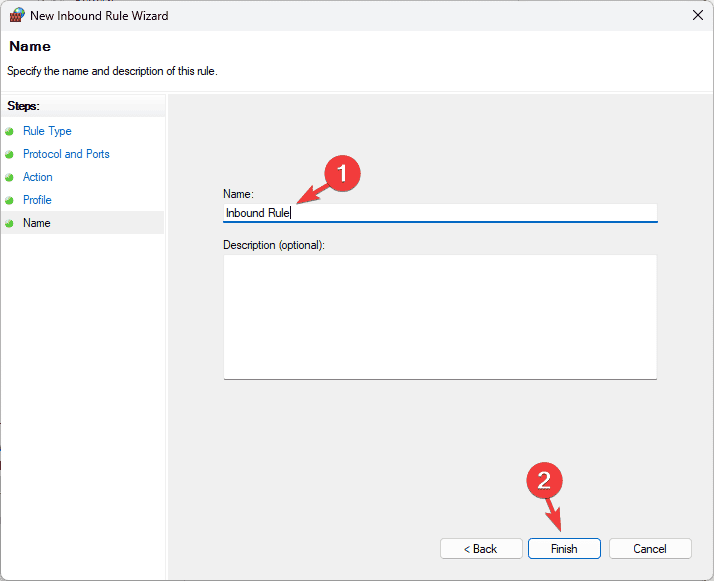
Task: Click the green bullet beside Protocol and Ports
Action: [x=10, y=154]
